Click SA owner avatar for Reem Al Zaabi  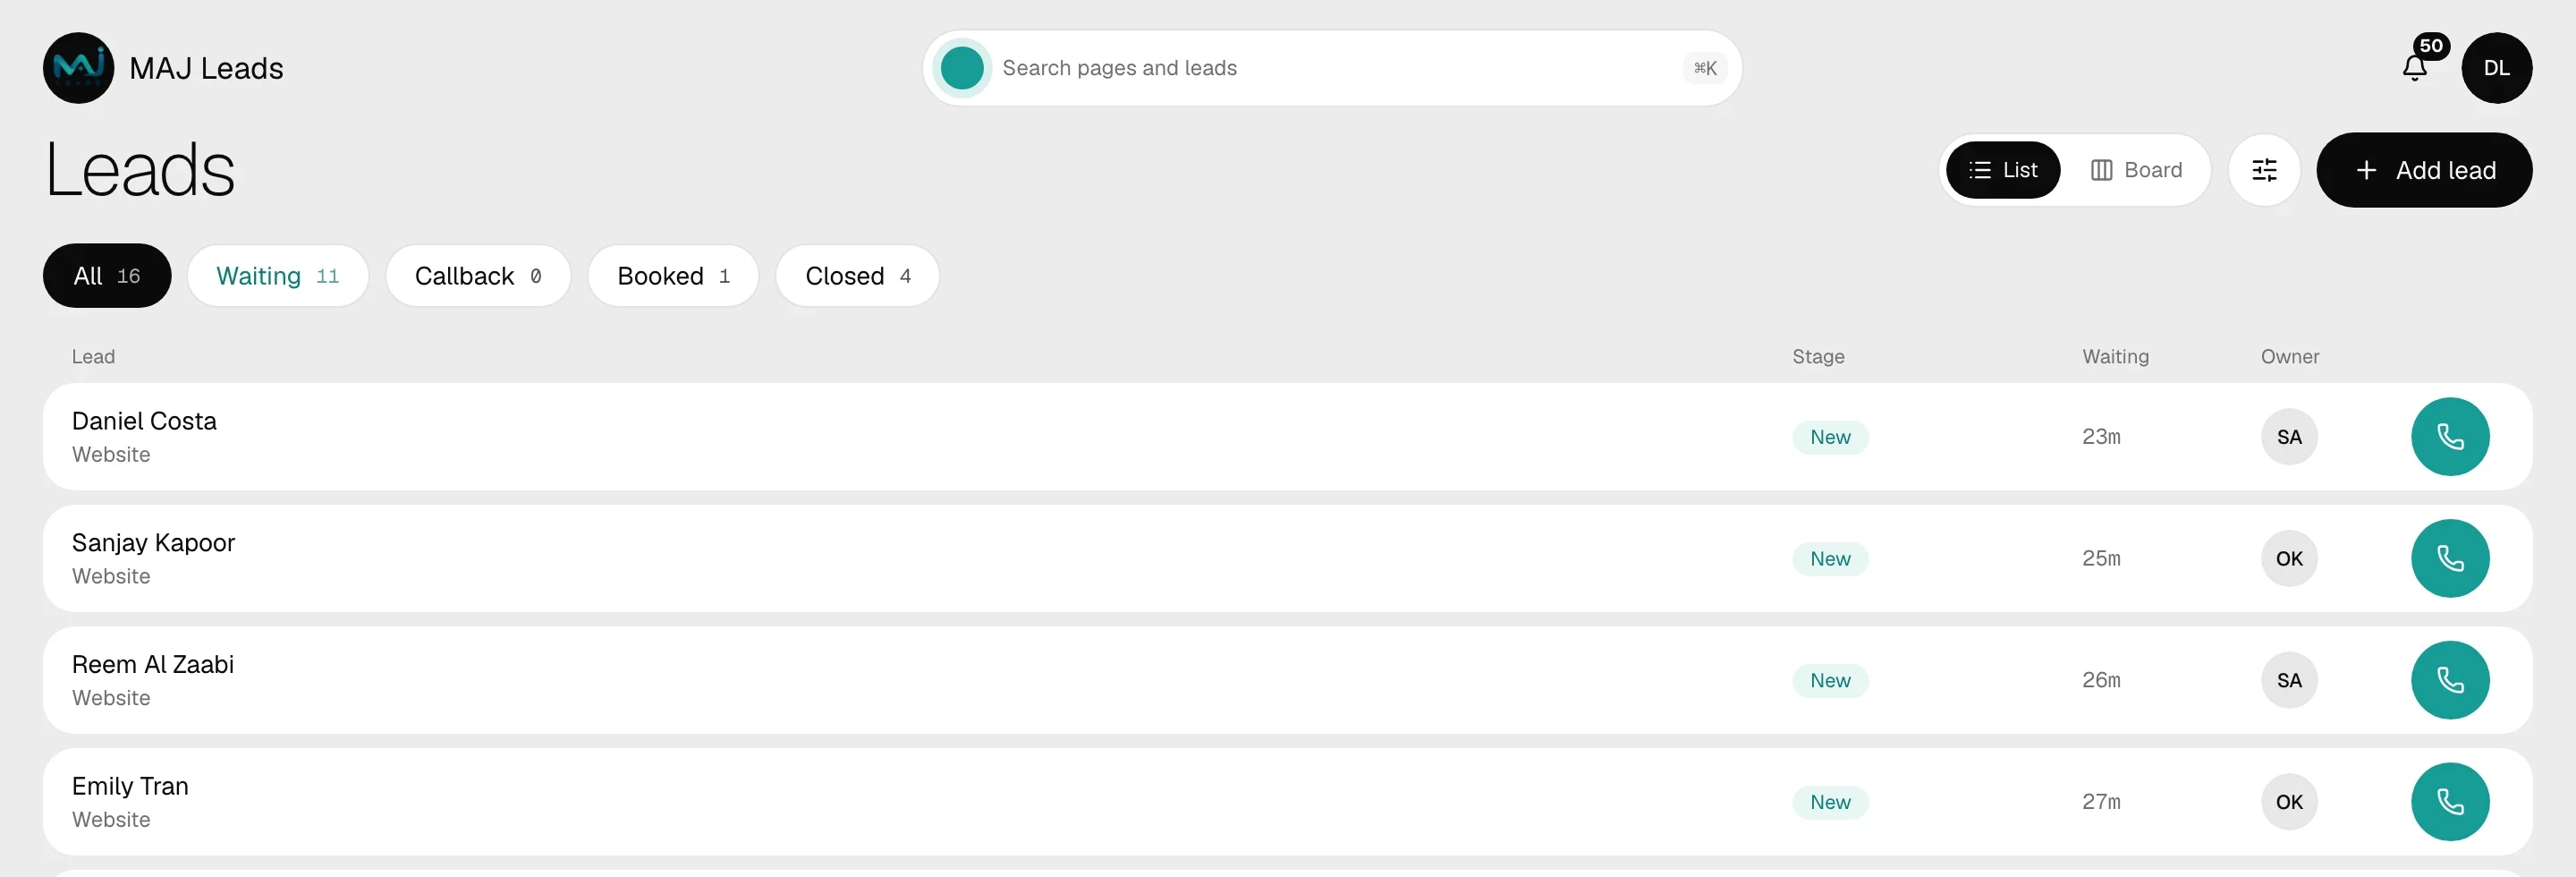pyautogui.click(x=2289, y=680)
